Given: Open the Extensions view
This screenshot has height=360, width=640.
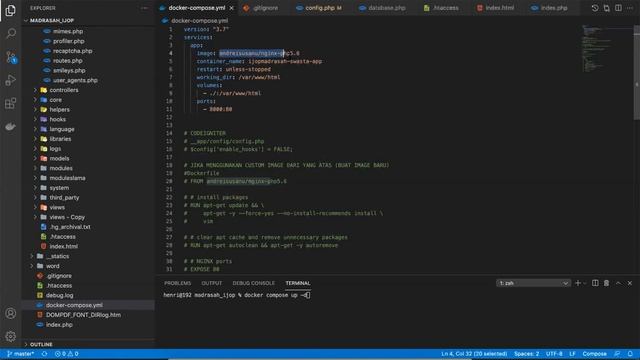Looking at the screenshot, I should [11, 103].
